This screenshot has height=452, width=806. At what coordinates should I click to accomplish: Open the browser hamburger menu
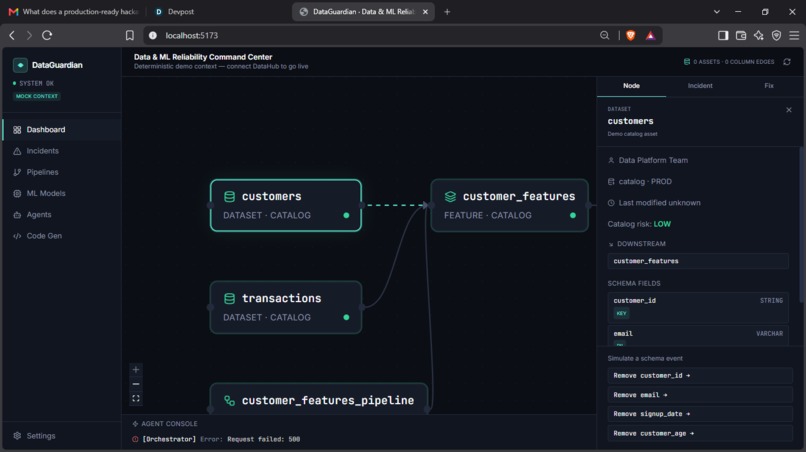tap(794, 35)
